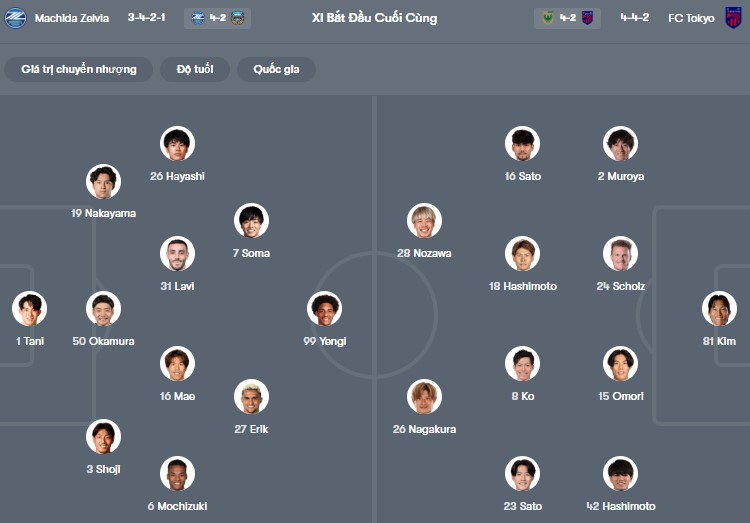This screenshot has height=523, width=750.
Task: Click Nozawa's player avatar
Action: click(x=424, y=221)
